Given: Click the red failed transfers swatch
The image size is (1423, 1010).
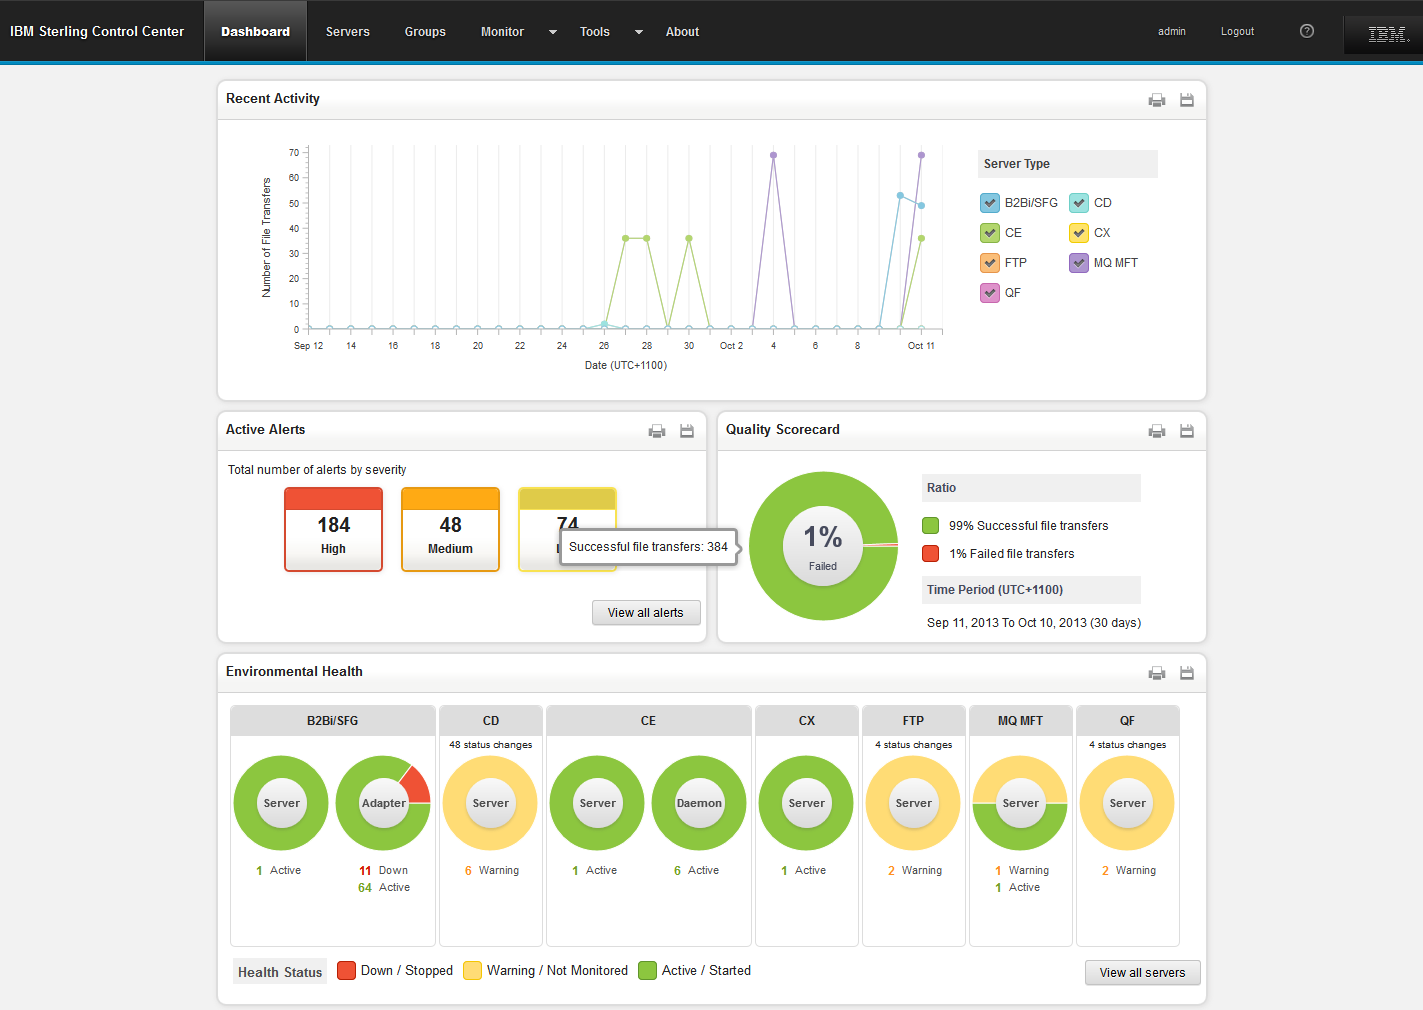Looking at the screenshot, I should [931, 554].
